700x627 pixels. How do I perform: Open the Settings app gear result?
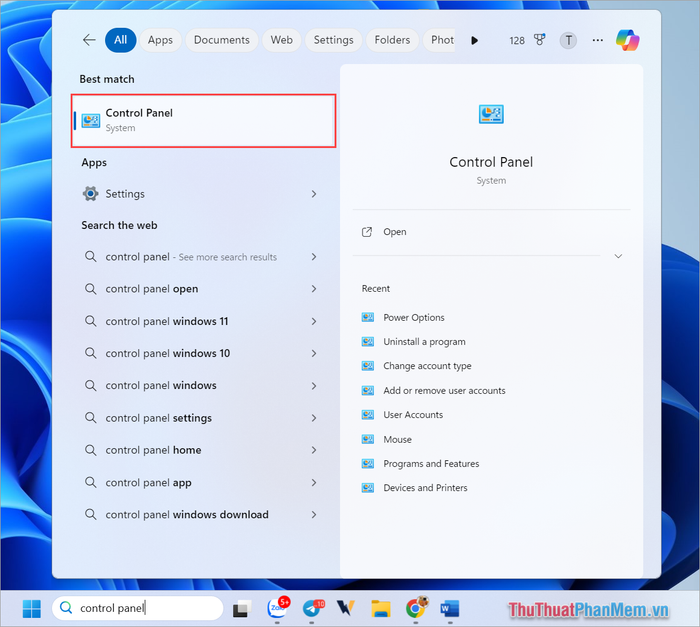click(91, 194)
